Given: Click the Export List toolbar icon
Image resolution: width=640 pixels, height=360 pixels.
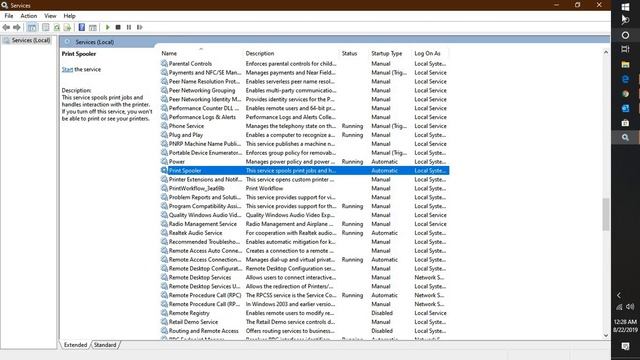Looking at the screenshot, I should coord(67,27).
